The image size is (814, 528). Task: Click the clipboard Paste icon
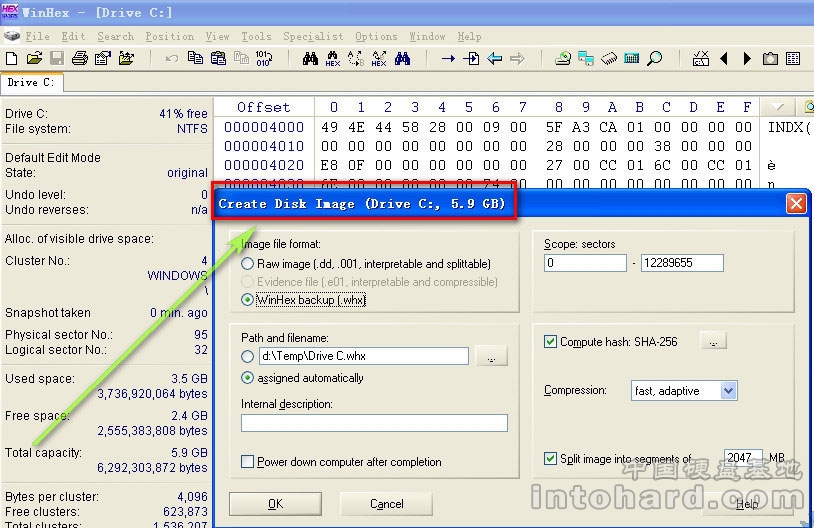tap(218, 58)
